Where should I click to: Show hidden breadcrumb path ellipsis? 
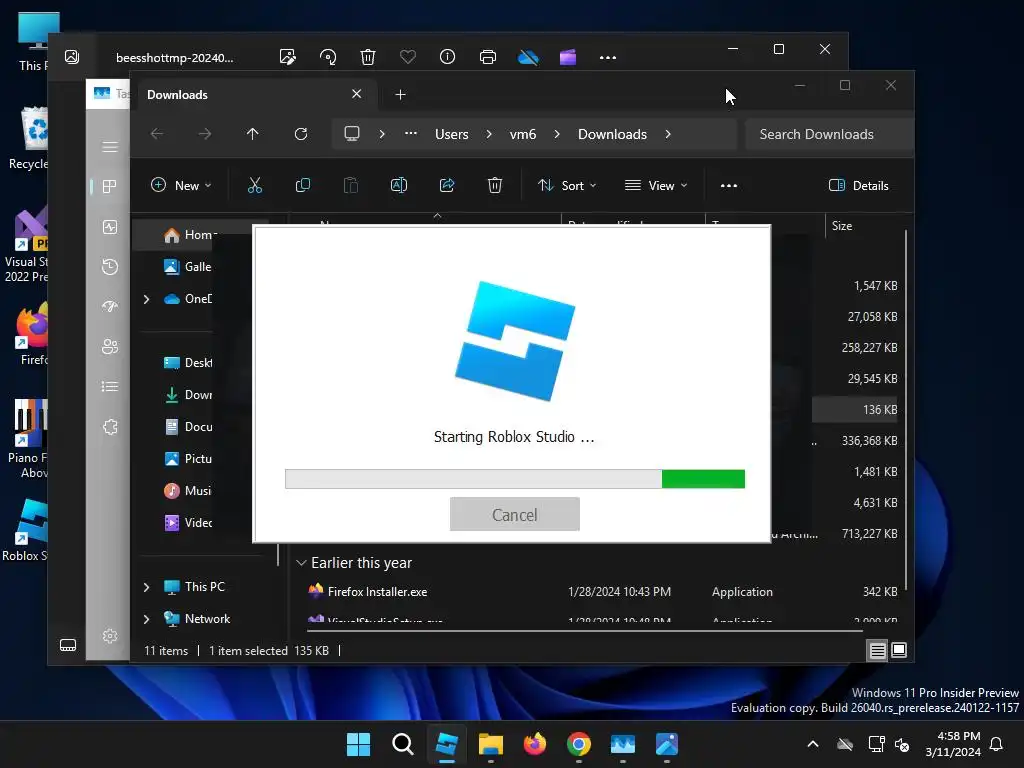(x=411, y=134)
